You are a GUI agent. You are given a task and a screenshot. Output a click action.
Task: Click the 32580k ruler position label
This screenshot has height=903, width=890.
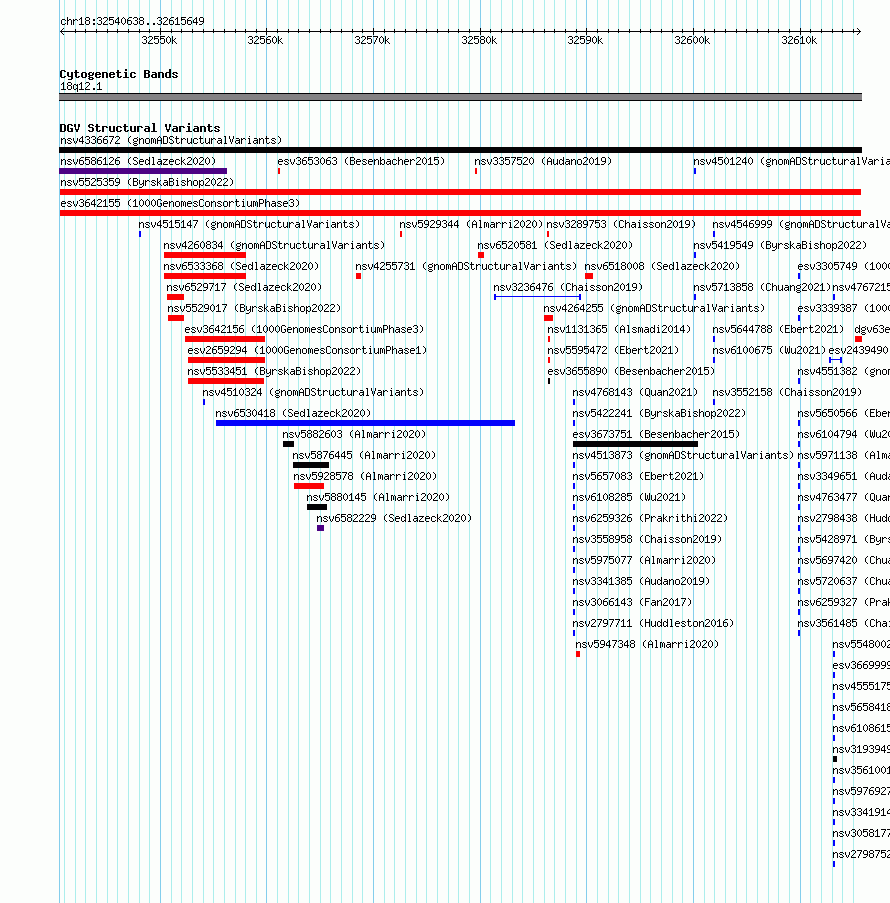click(479, 40)
